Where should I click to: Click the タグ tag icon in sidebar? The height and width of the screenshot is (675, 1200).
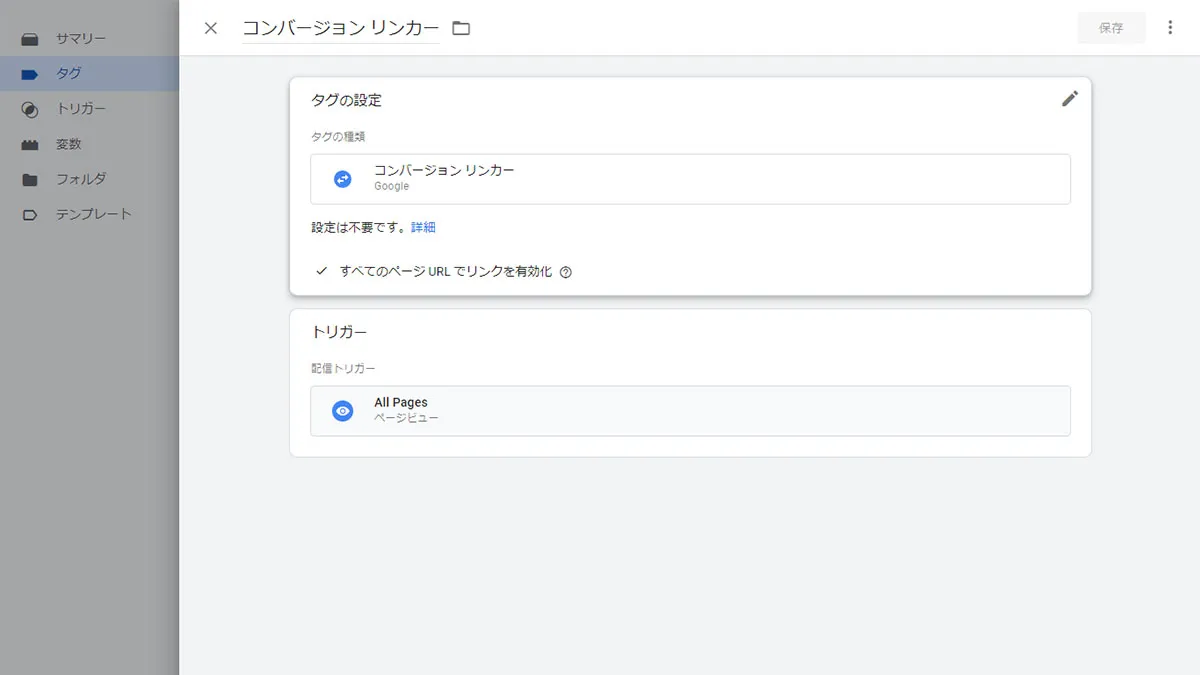[28, 73]
